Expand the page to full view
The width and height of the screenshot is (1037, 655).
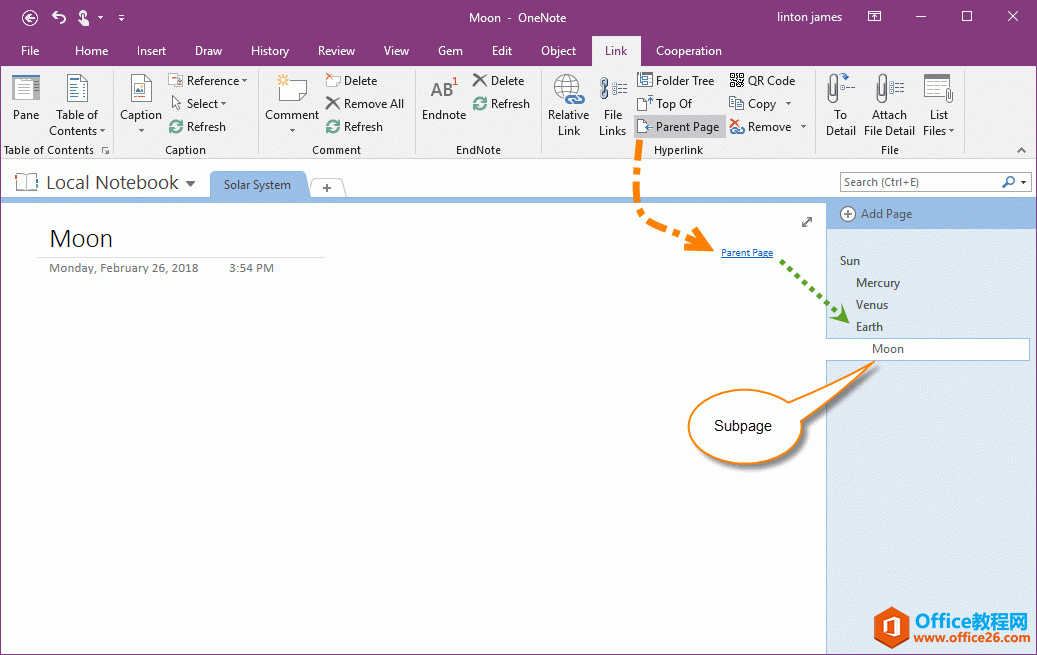pos(807,222)
